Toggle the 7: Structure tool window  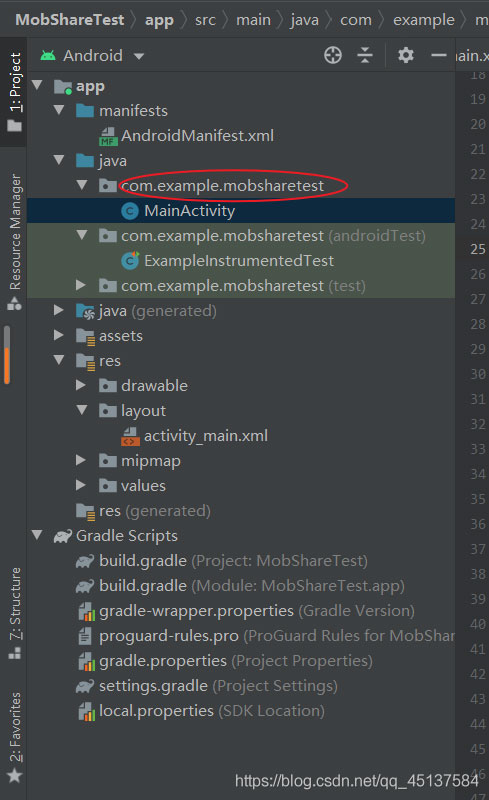click(14, 613)
